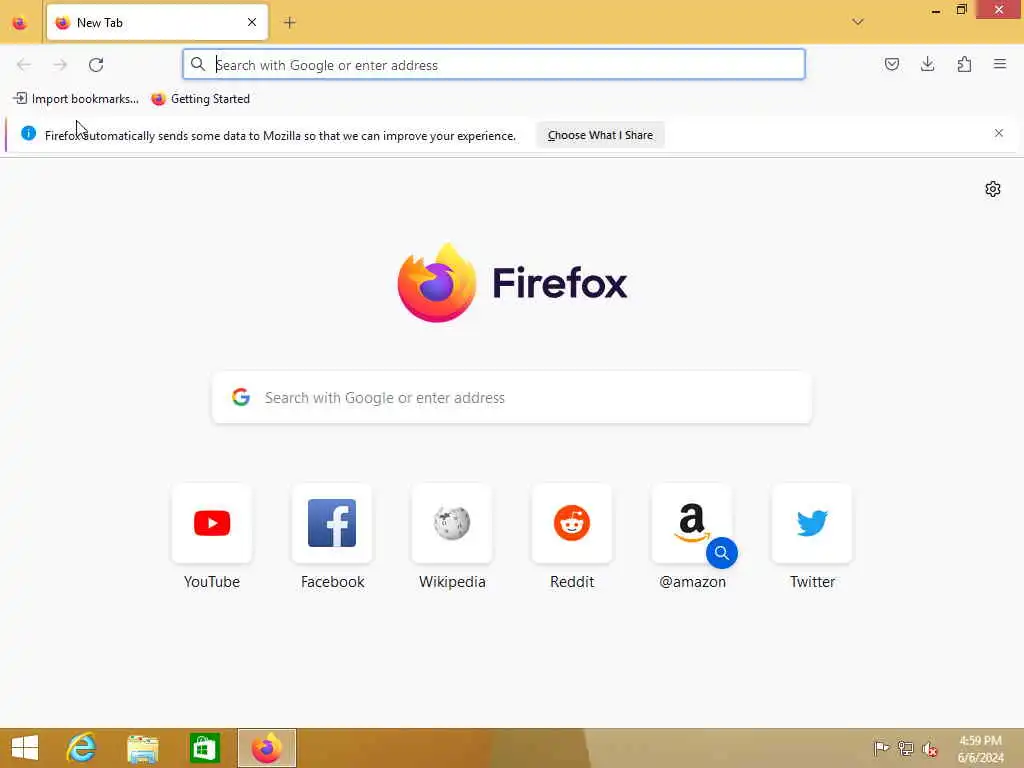Click the info icon in notification bar
The image size is (1024, 768).
tap(28, 133)
